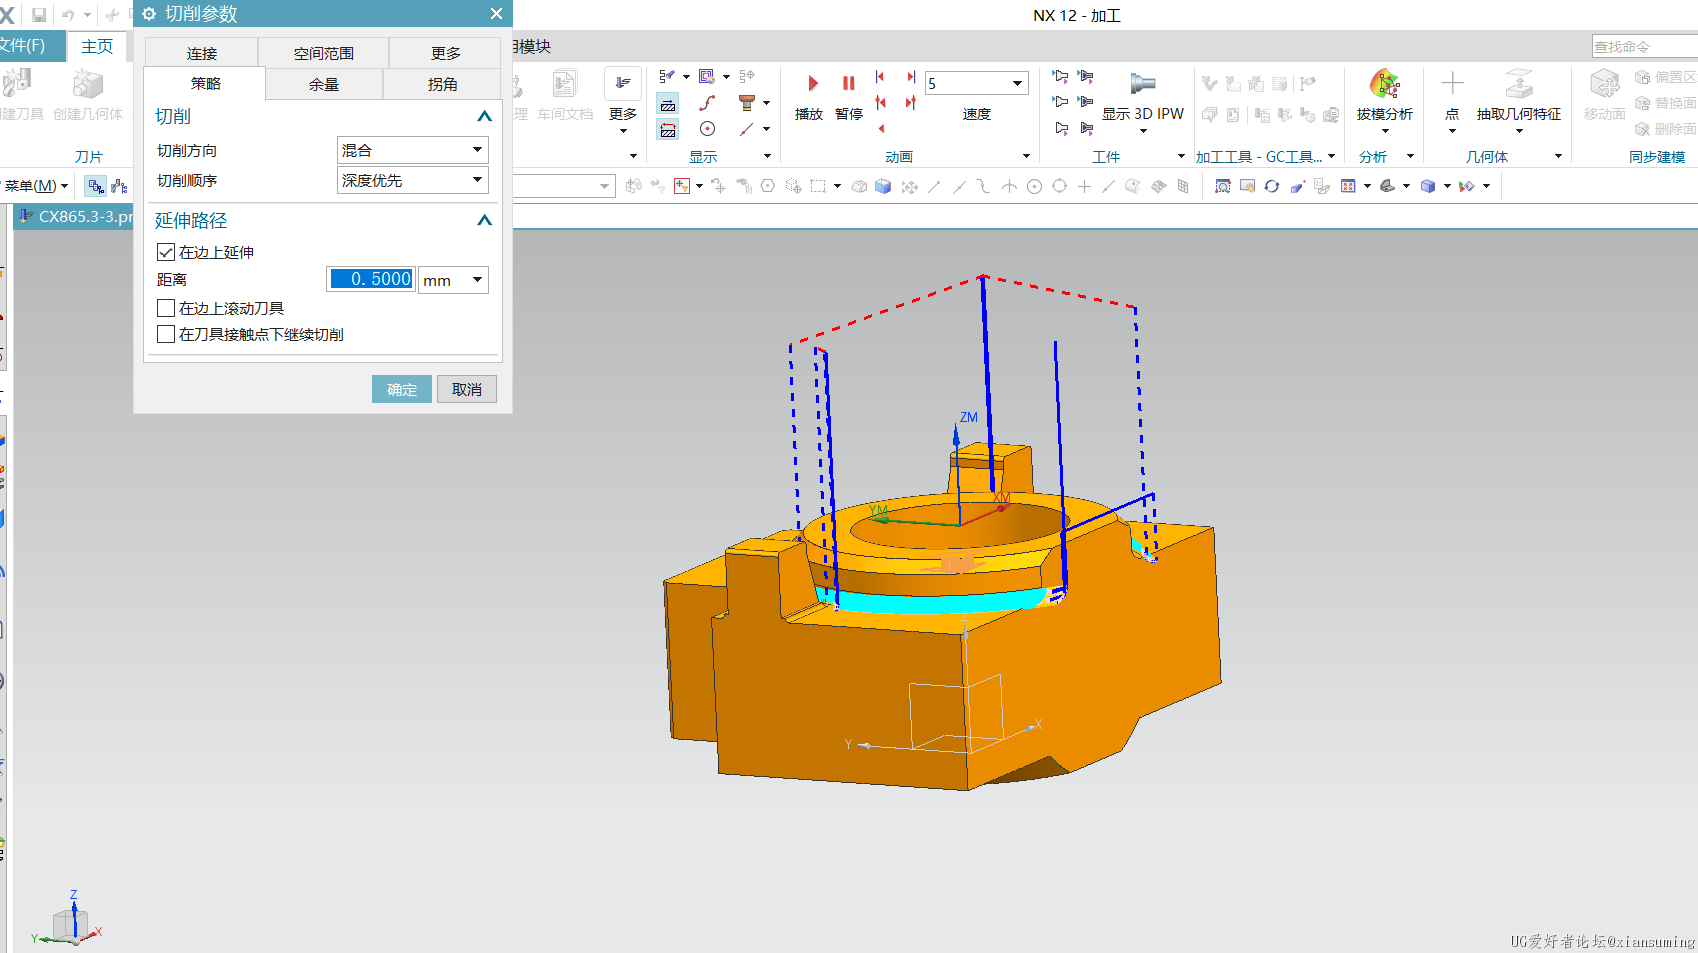This screenshot has width=1698, height=953.
Task: Click the step-back animation icon
Action: click(880, 102)
